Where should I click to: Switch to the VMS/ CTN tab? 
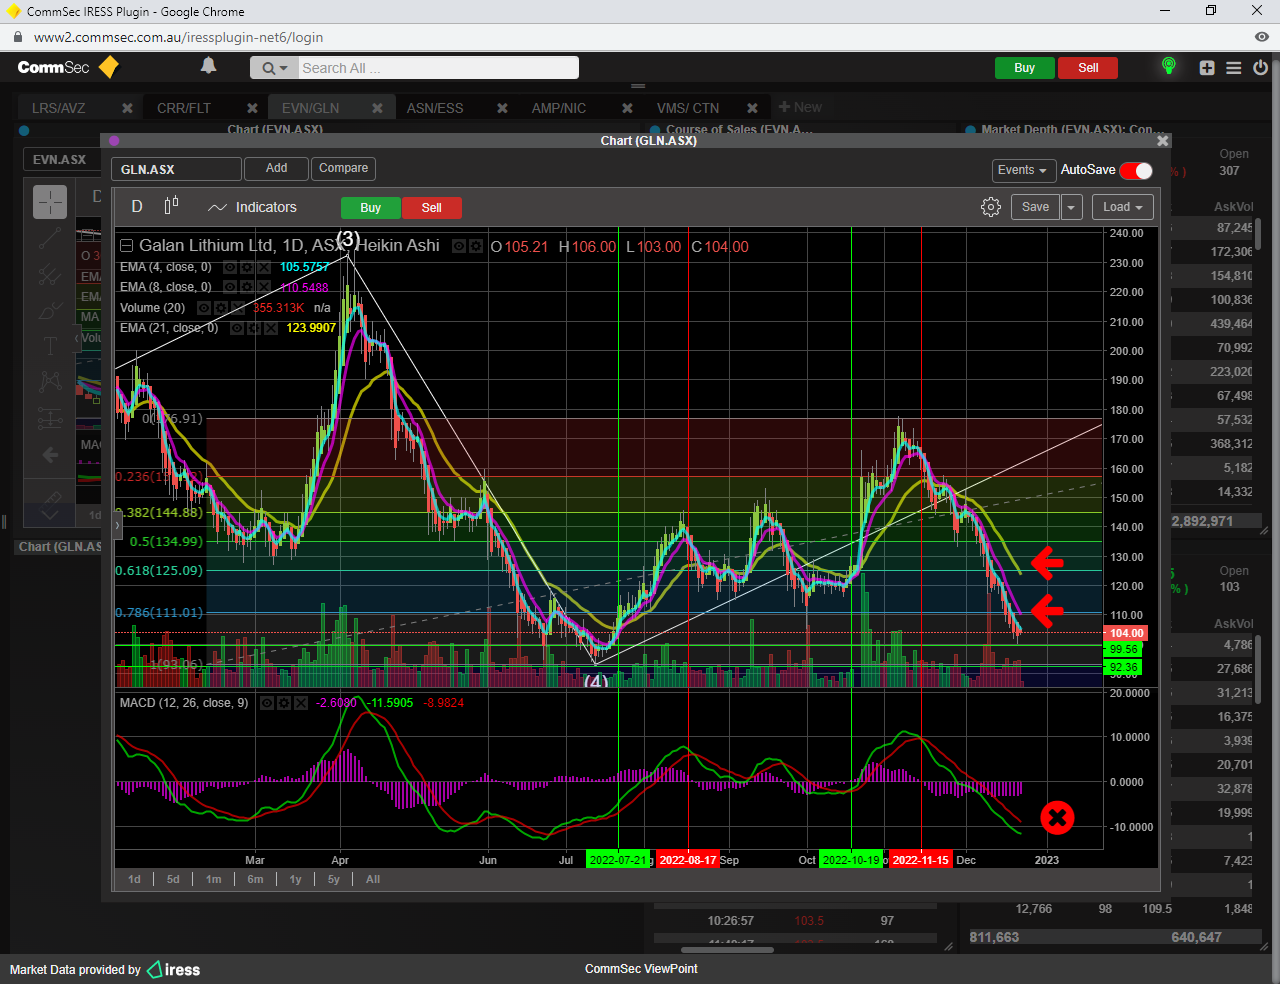point(688,108)
